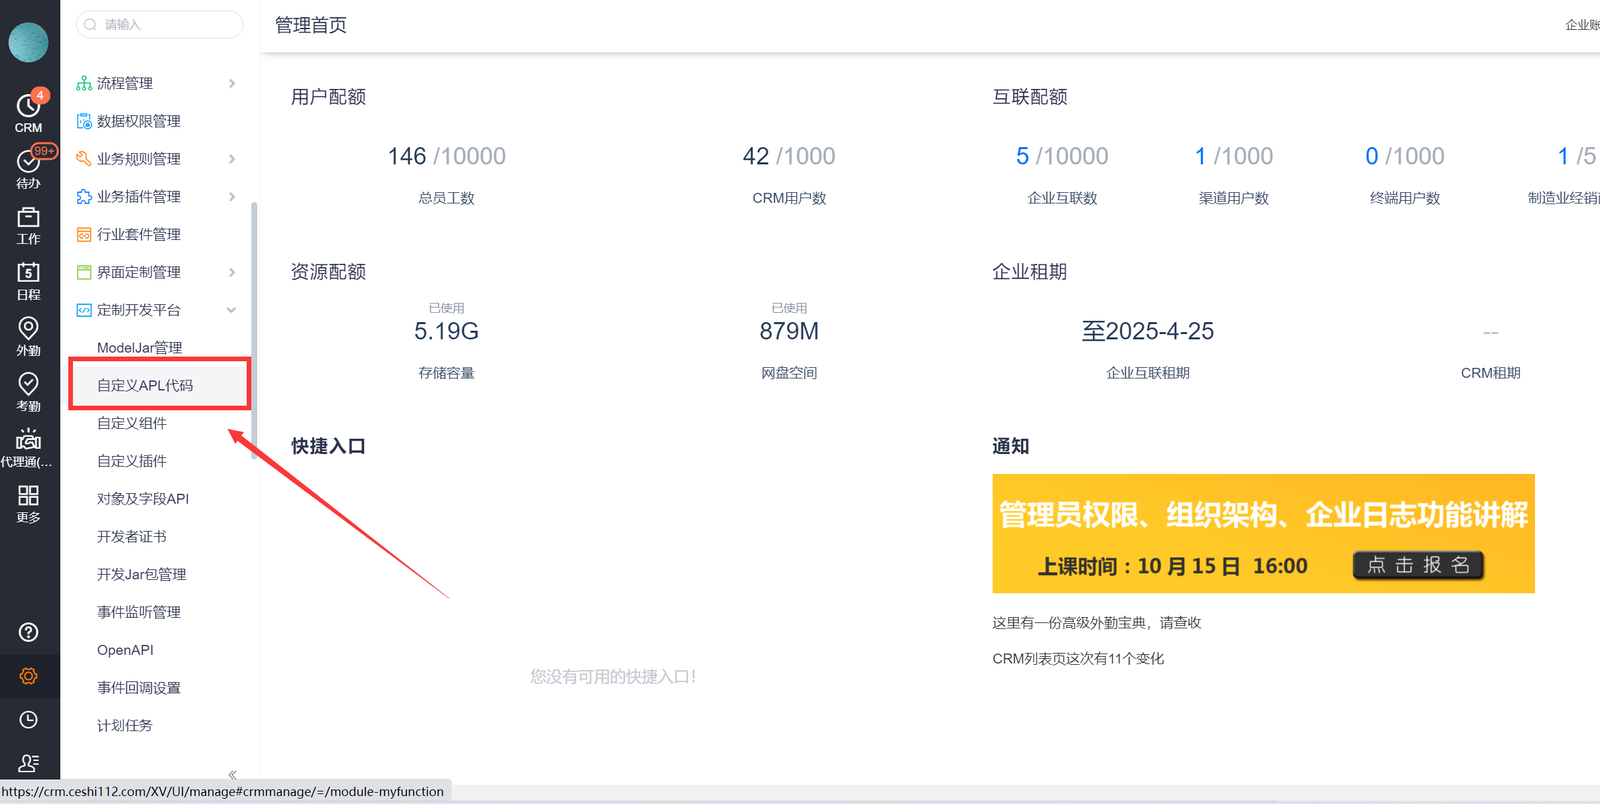Open the CRM列表页这次有11个变化 notice link
This screenshot has height=804, width=1600.
pos(1078,658)
